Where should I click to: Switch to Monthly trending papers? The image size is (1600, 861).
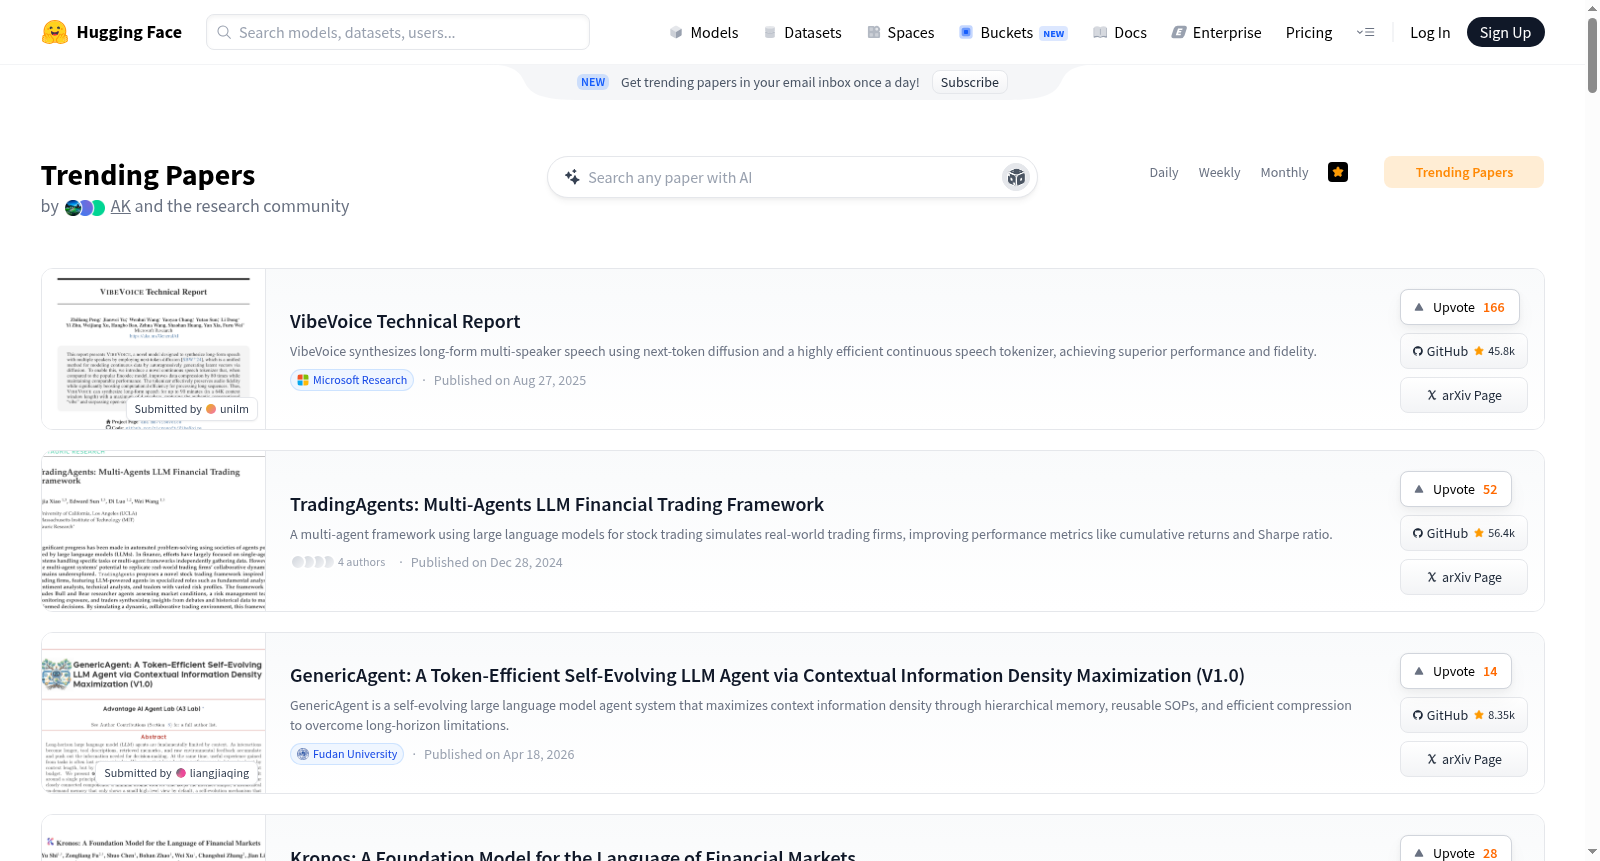[x=1284, y=172]
